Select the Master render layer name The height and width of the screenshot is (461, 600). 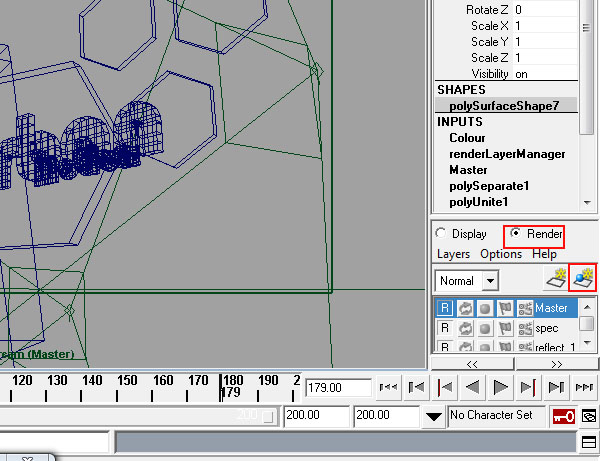click(x=551, y=308)
